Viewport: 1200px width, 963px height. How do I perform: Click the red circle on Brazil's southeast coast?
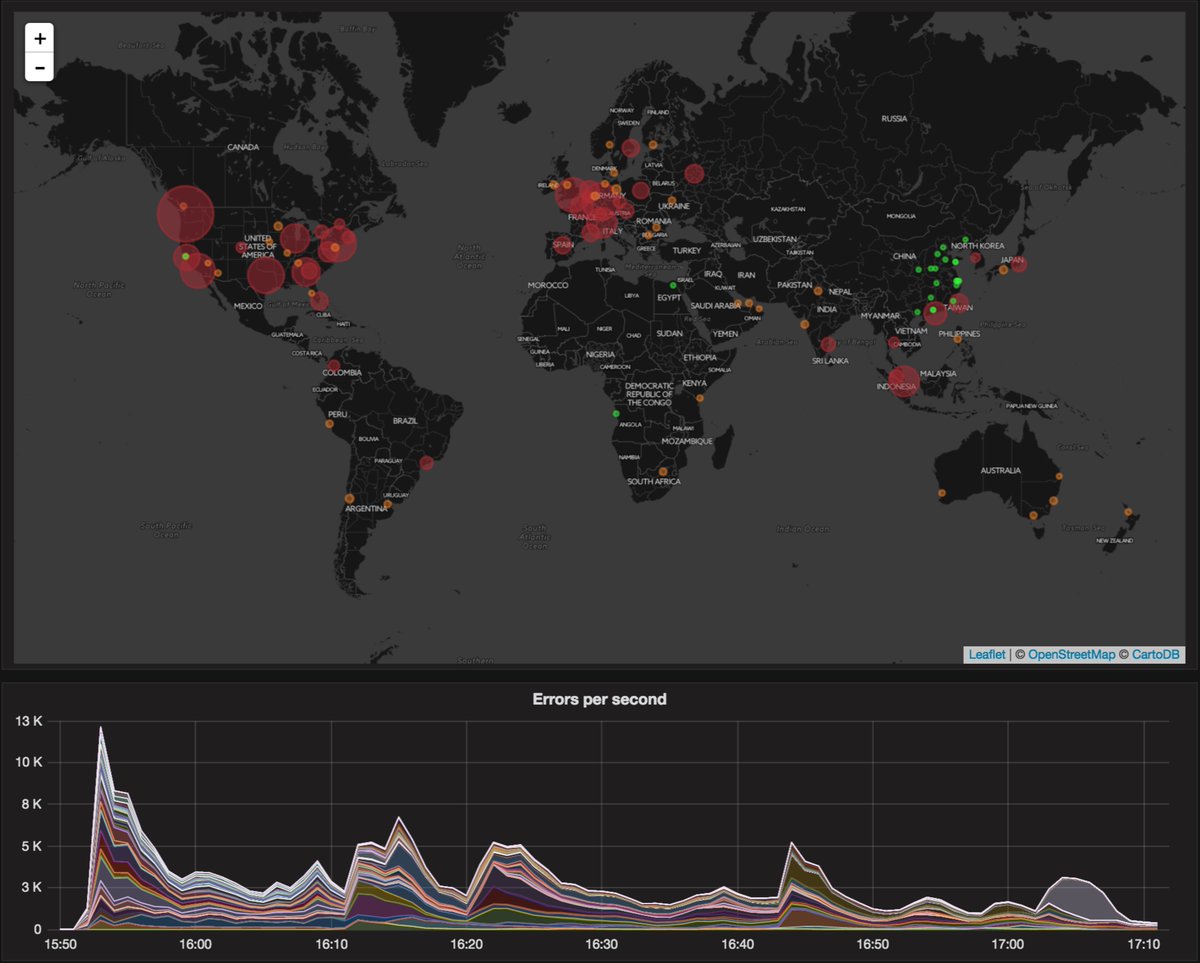tap(427, 463)
